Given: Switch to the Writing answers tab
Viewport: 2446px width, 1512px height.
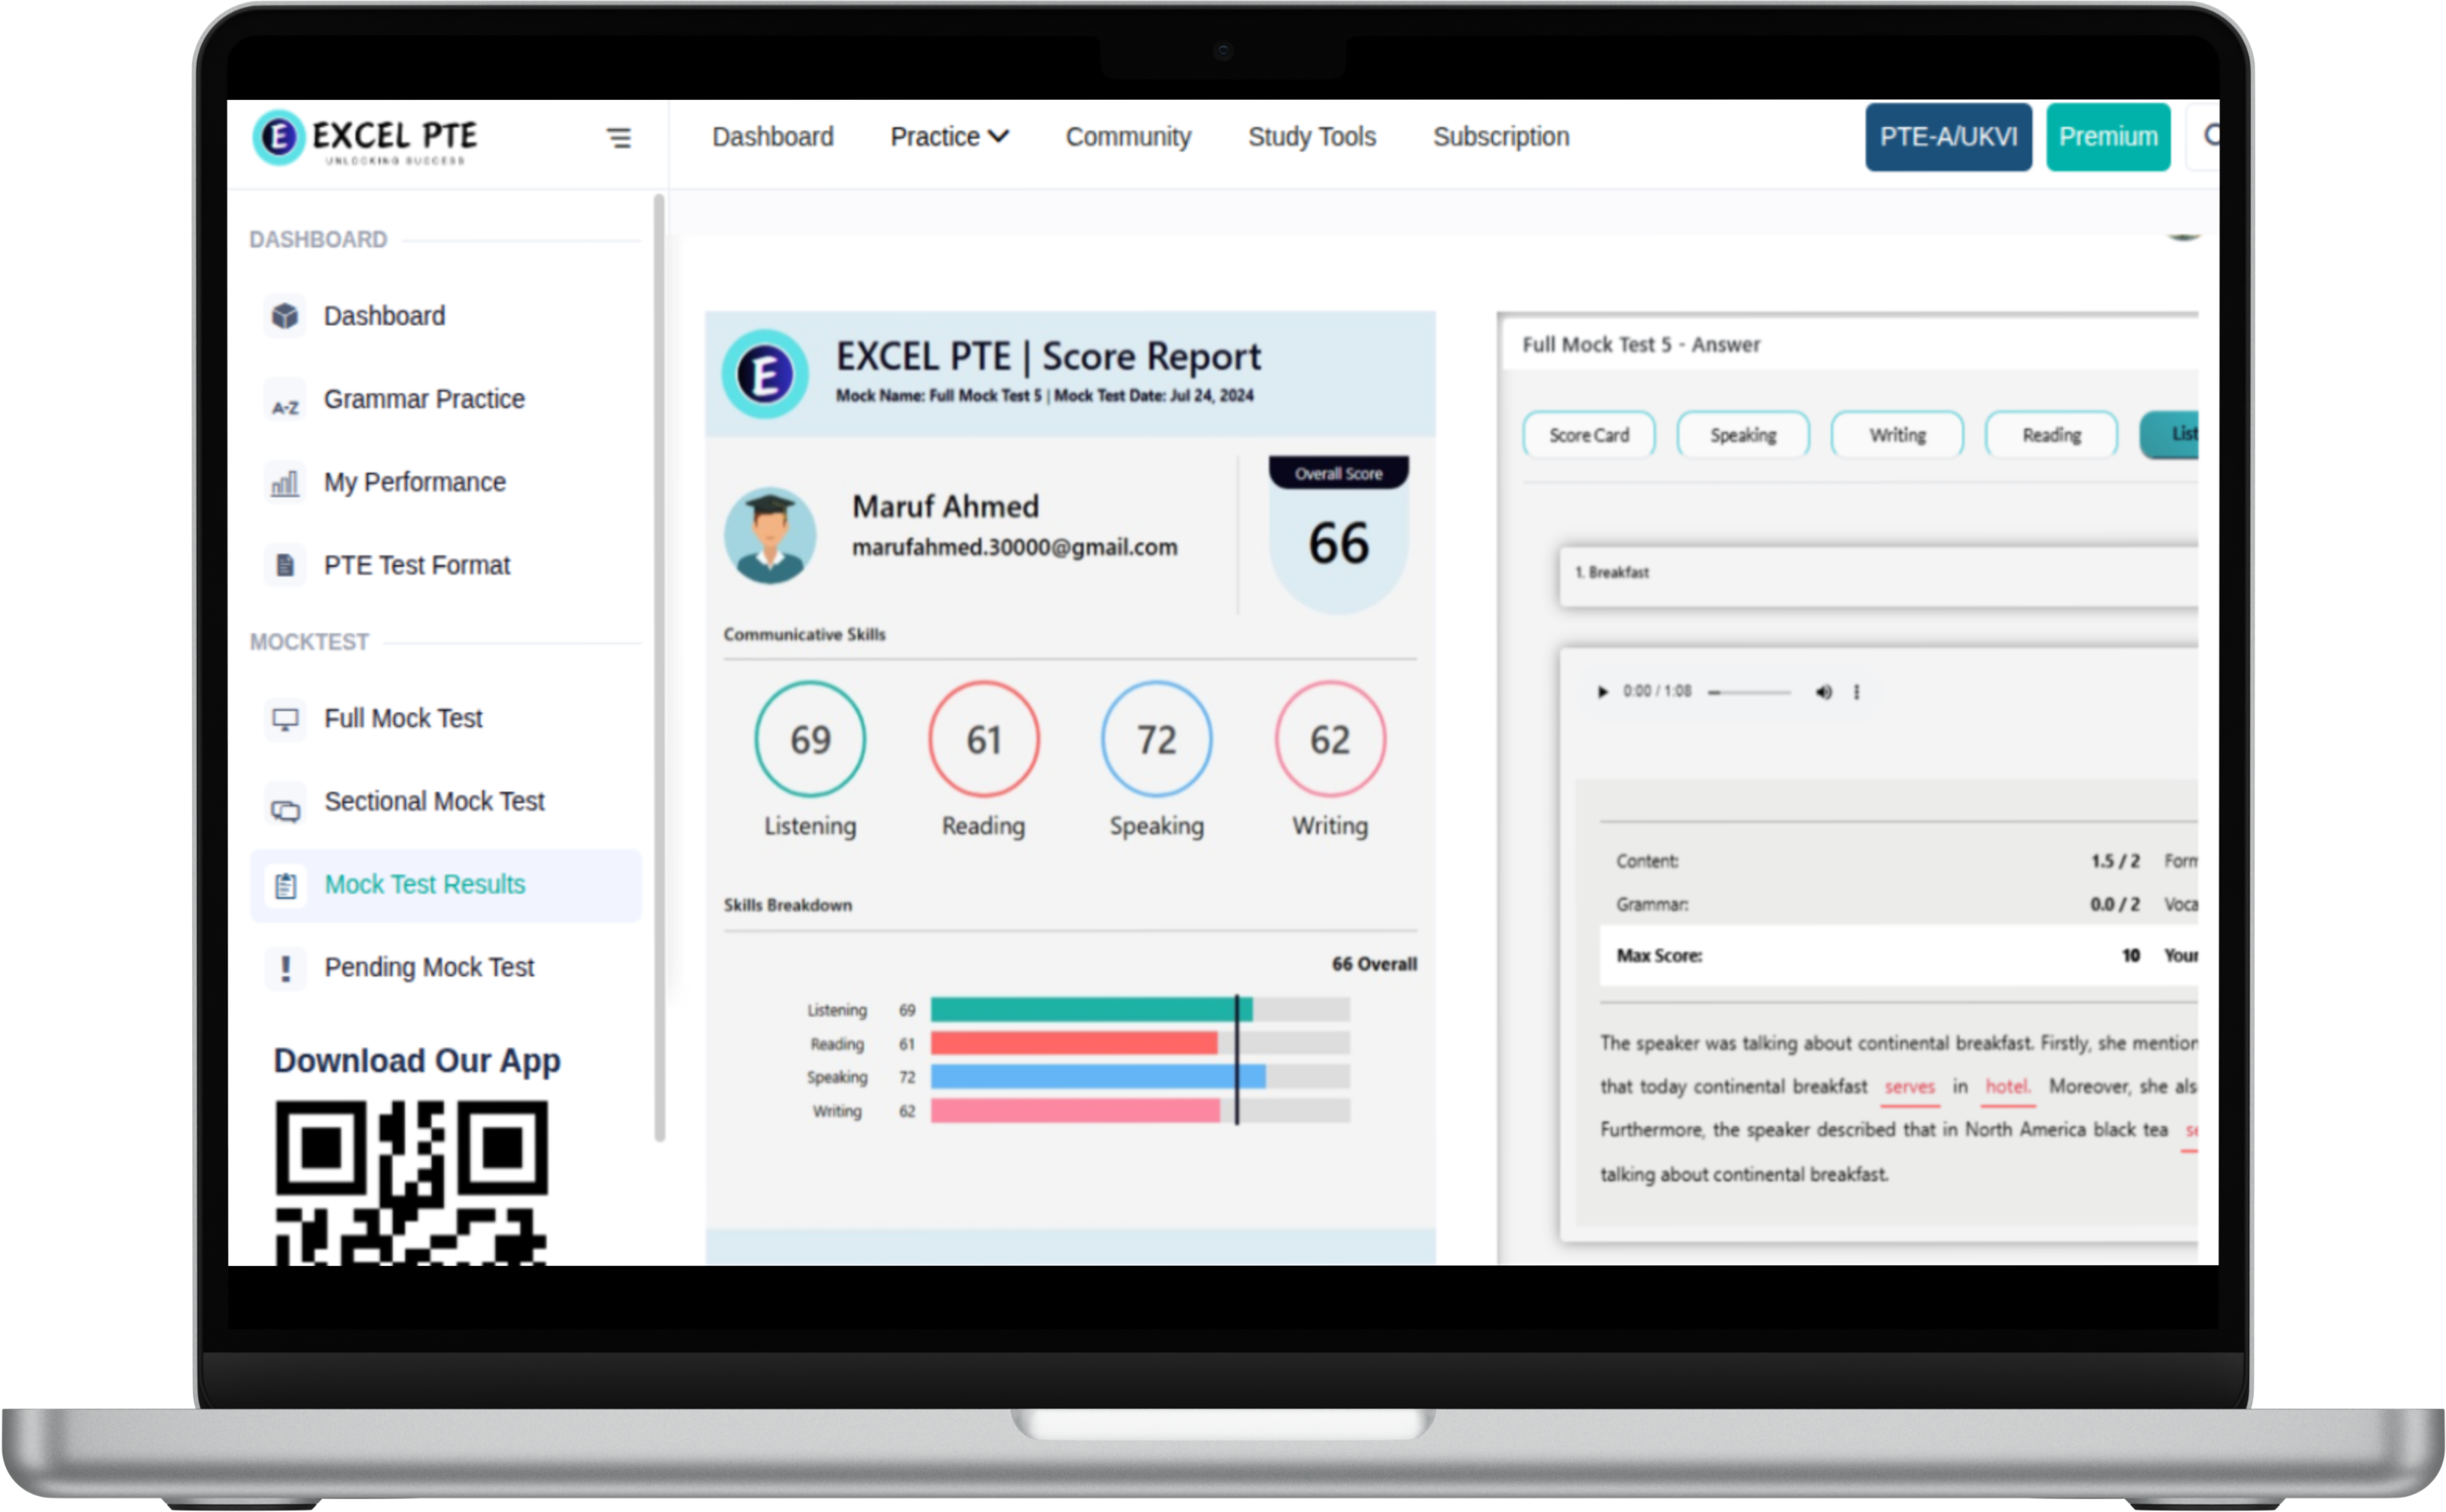Looking at the screenshot, I should pos(1897,435).
